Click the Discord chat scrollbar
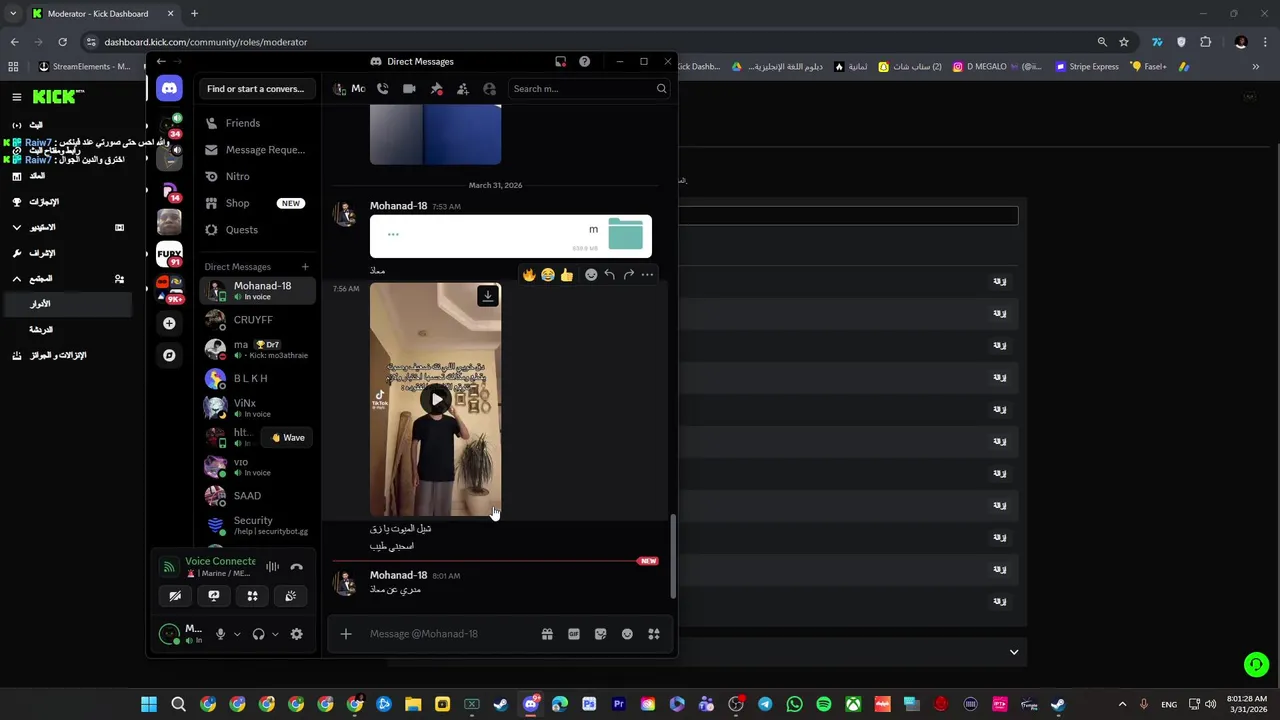 (x=672, y=557)
